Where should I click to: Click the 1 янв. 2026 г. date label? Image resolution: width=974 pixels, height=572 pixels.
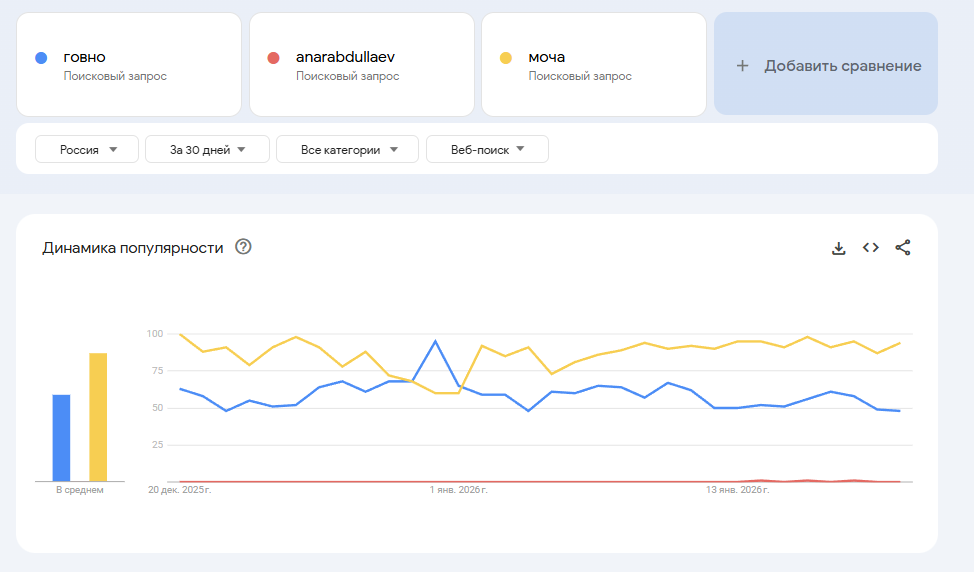458,490
